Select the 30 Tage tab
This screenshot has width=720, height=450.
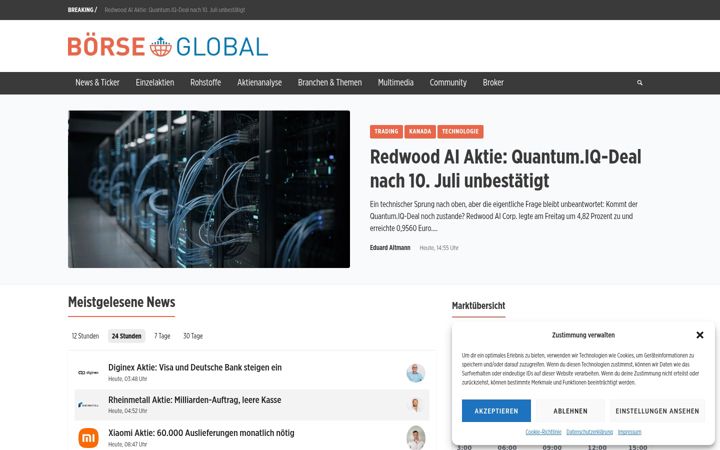pyautogui.click(x=193, y=336)
